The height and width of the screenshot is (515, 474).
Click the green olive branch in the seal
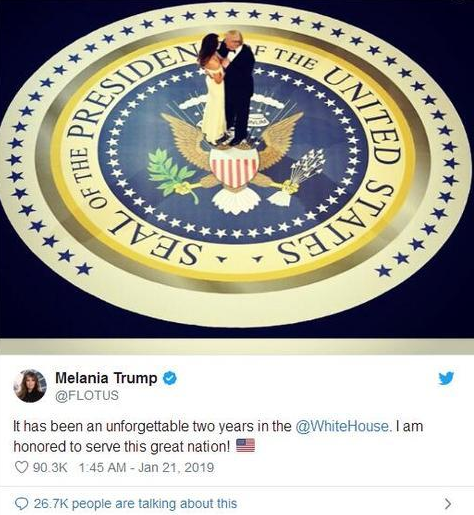(171, 173)
